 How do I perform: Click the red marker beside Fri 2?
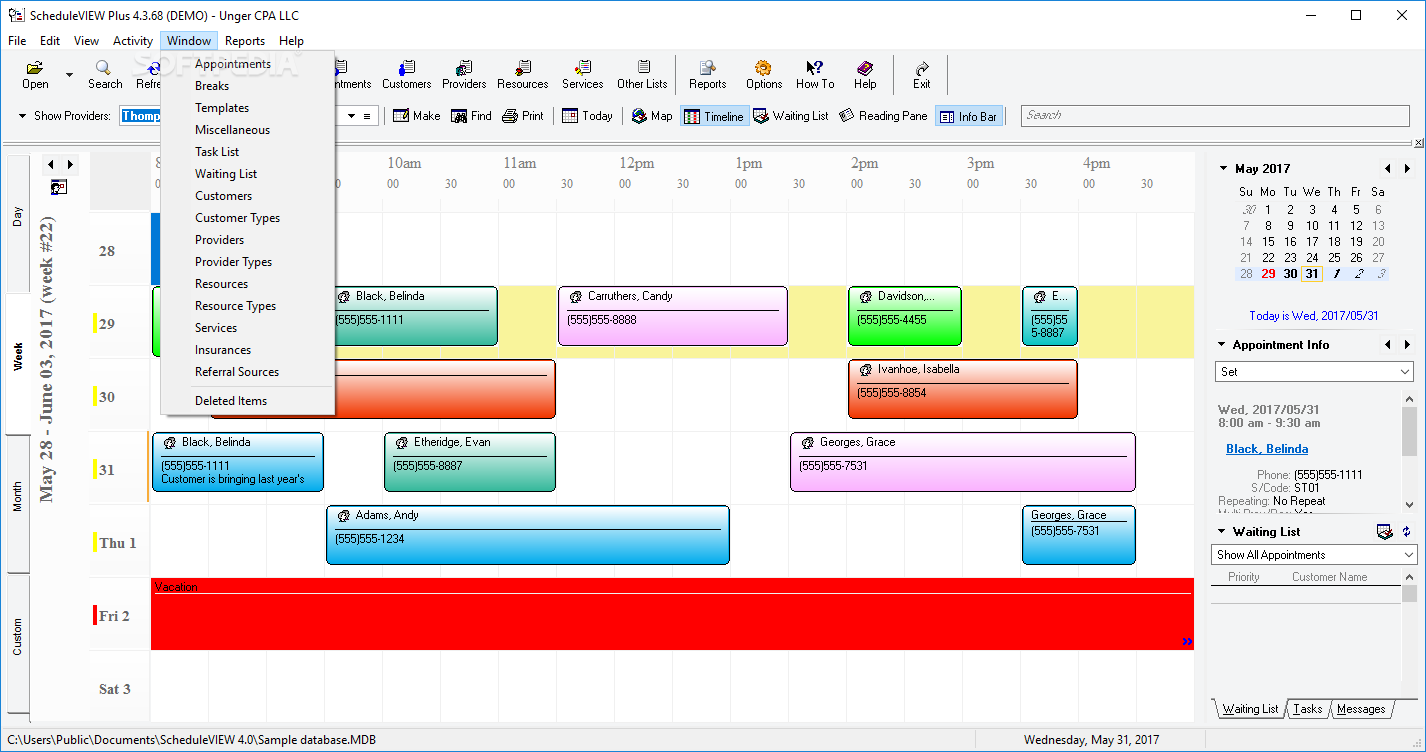(x=95, y=615)
